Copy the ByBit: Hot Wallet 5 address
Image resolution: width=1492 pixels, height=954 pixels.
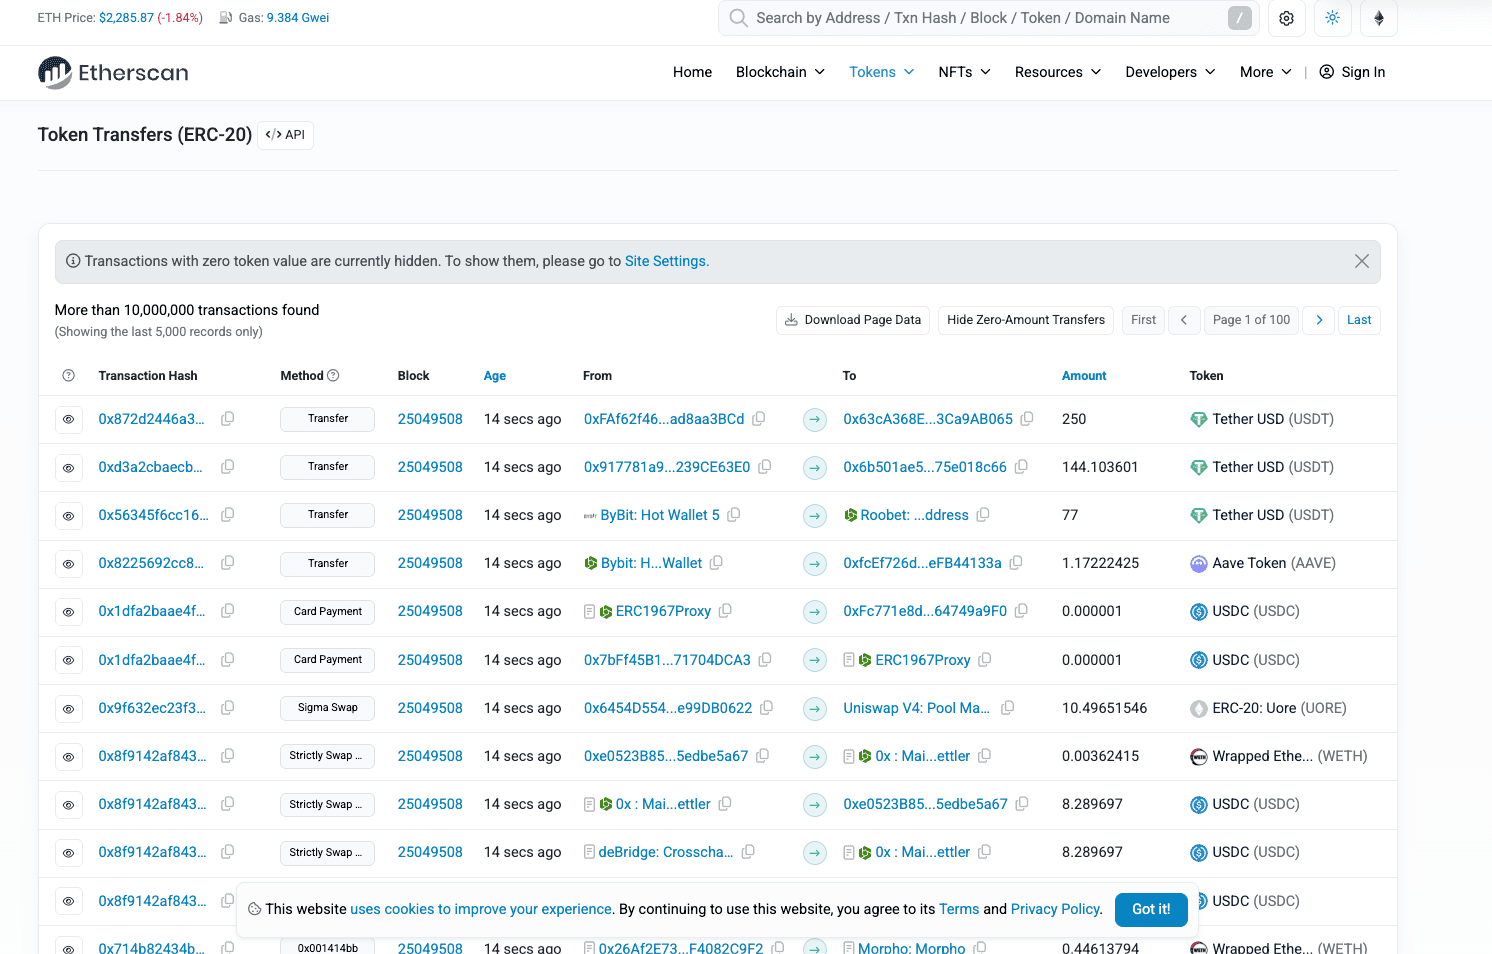(734, 515)
